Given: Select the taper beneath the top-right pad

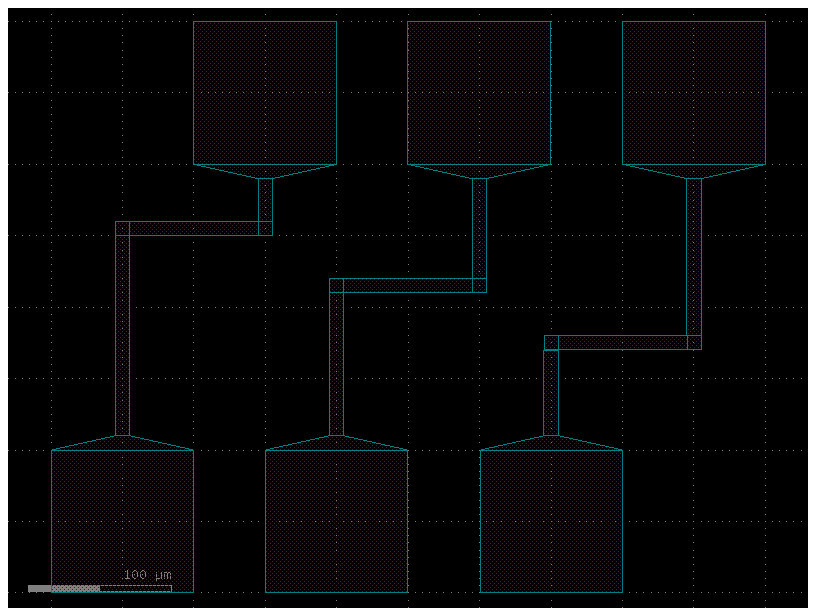Looking at the screenshot, I should [x=694, y=171].
